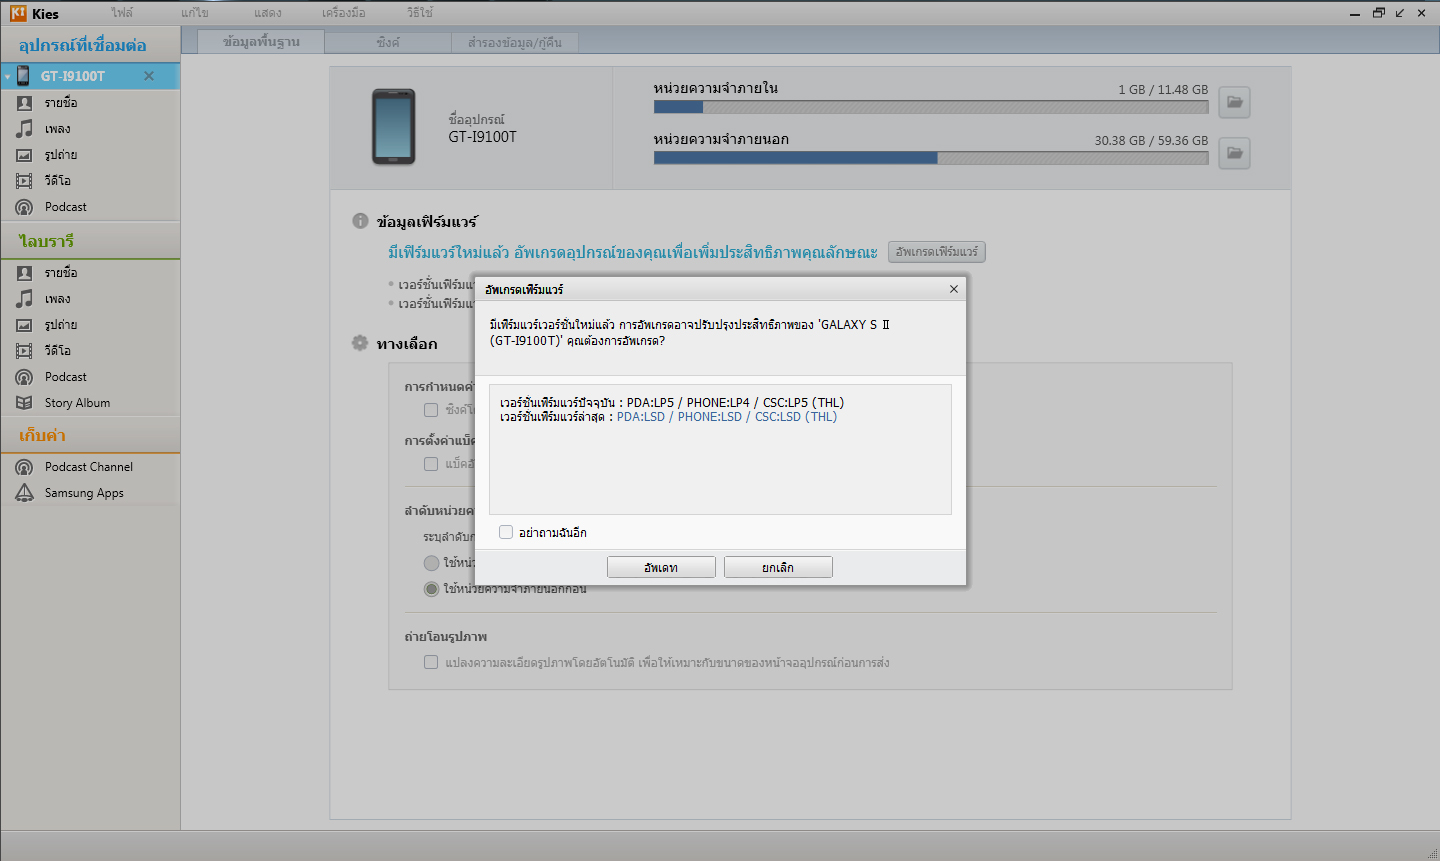Switch to the ข้อมูลพื้นฐาน tab
1440x861 pixels.
(261, 41)
